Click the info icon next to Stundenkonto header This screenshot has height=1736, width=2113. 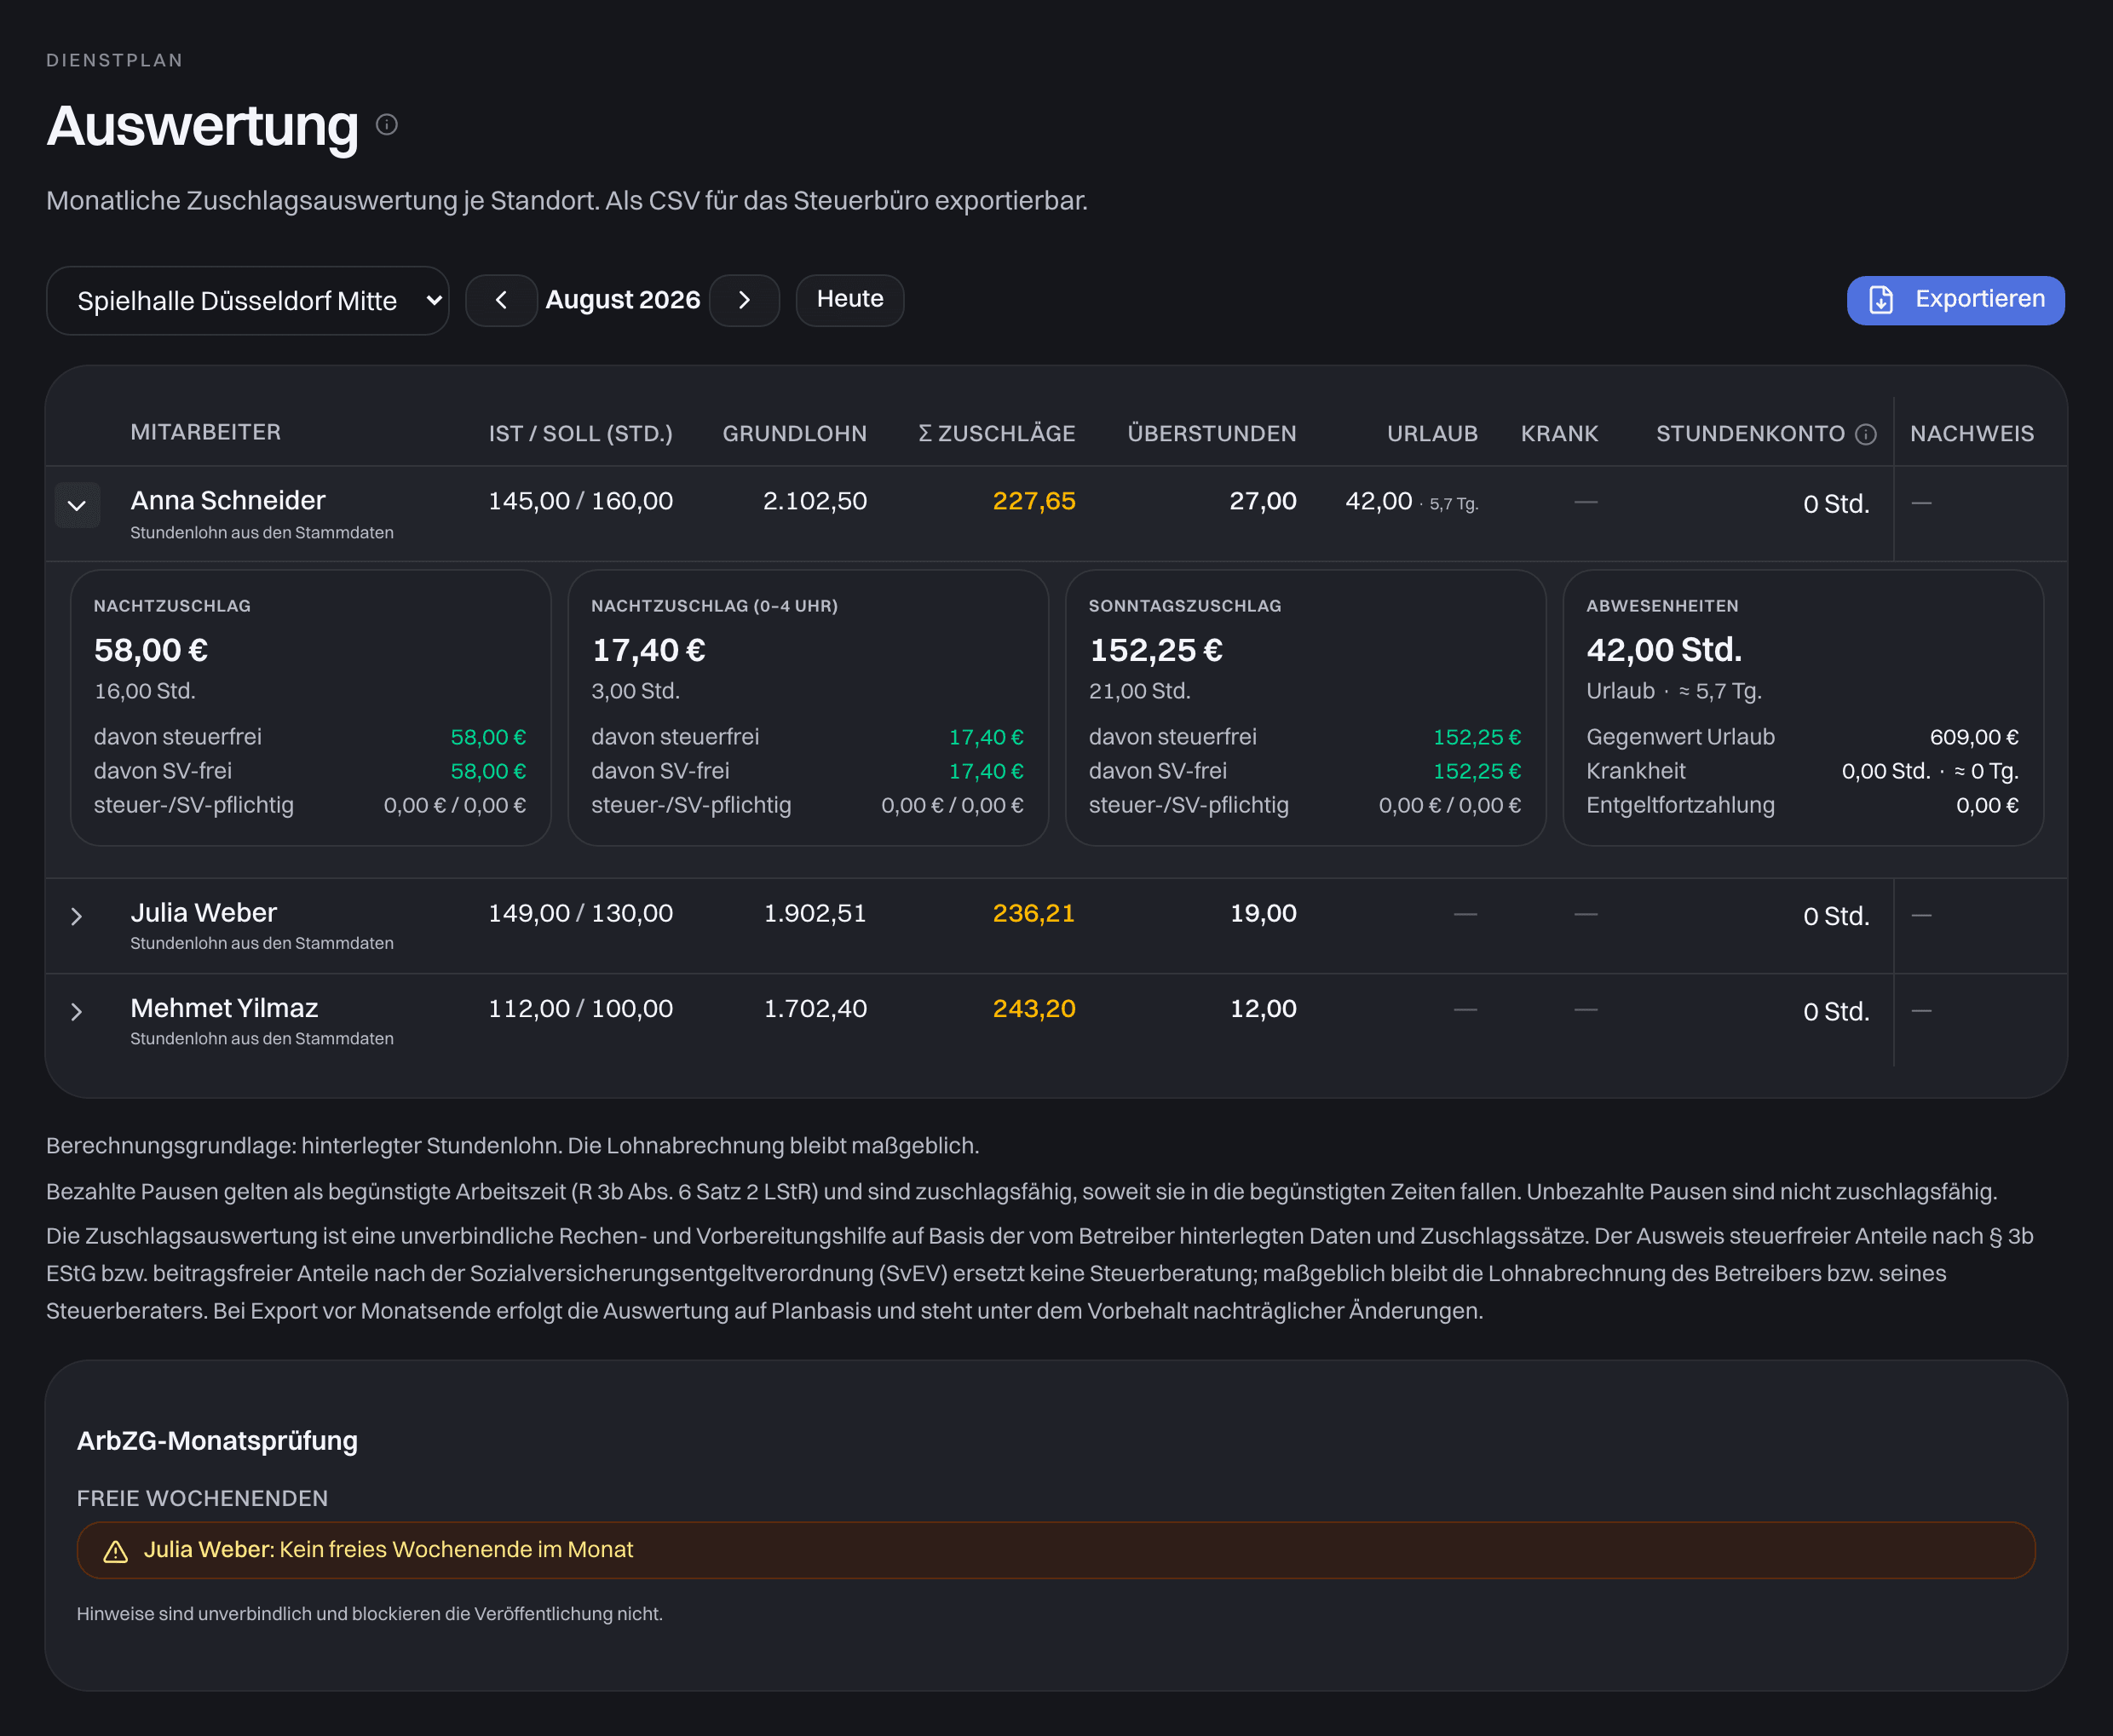(1865, 434)
